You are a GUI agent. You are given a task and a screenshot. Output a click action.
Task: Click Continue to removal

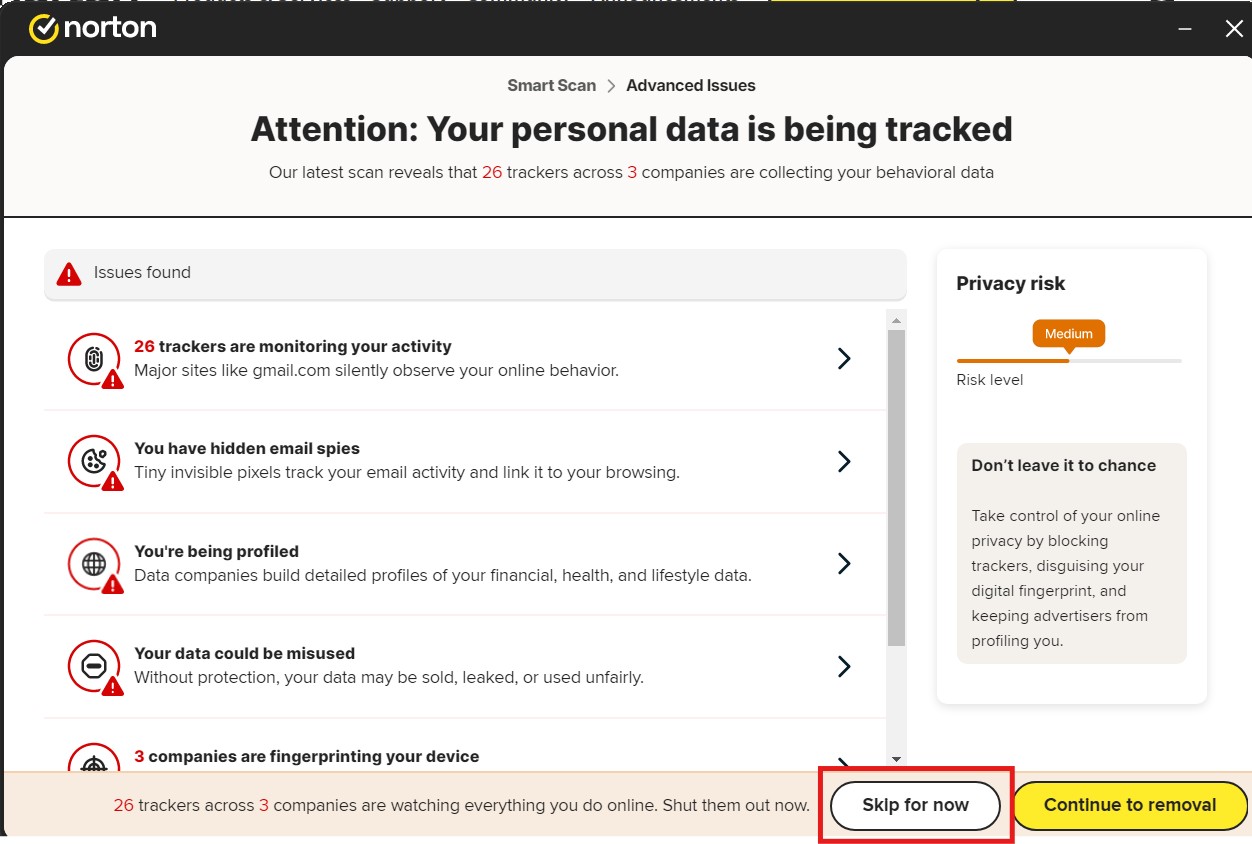(x=1130, y=806)
